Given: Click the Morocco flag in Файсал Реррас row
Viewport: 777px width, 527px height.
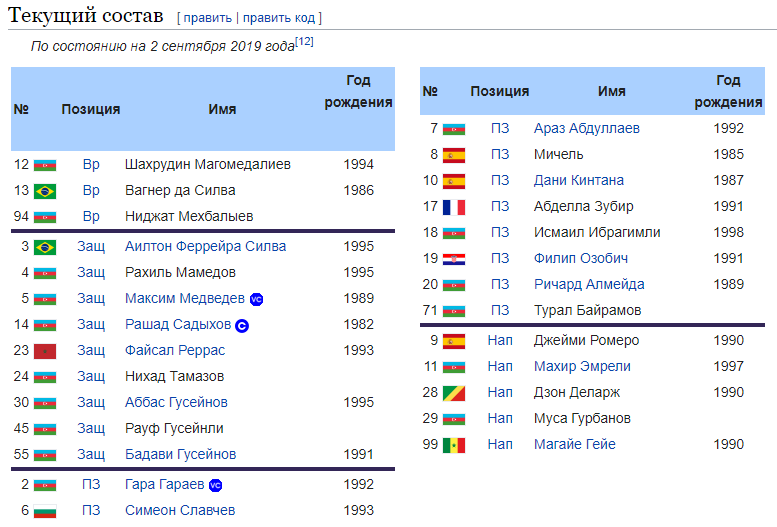Looking at the screenshot, I should [45, 351].
